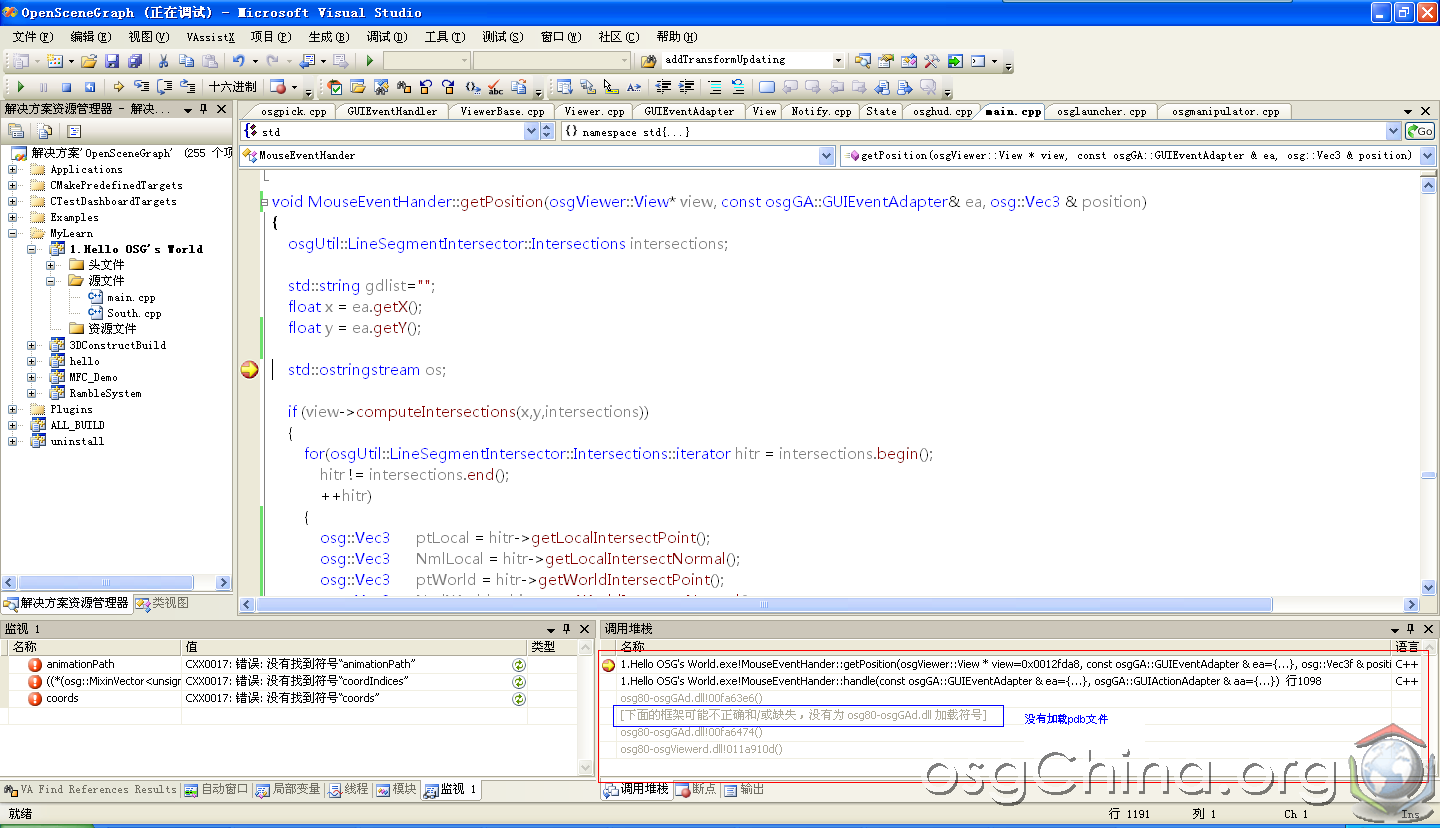Open the 文件(F) menu
Viewport: 1440px width, 828px height.
[33, 36]
